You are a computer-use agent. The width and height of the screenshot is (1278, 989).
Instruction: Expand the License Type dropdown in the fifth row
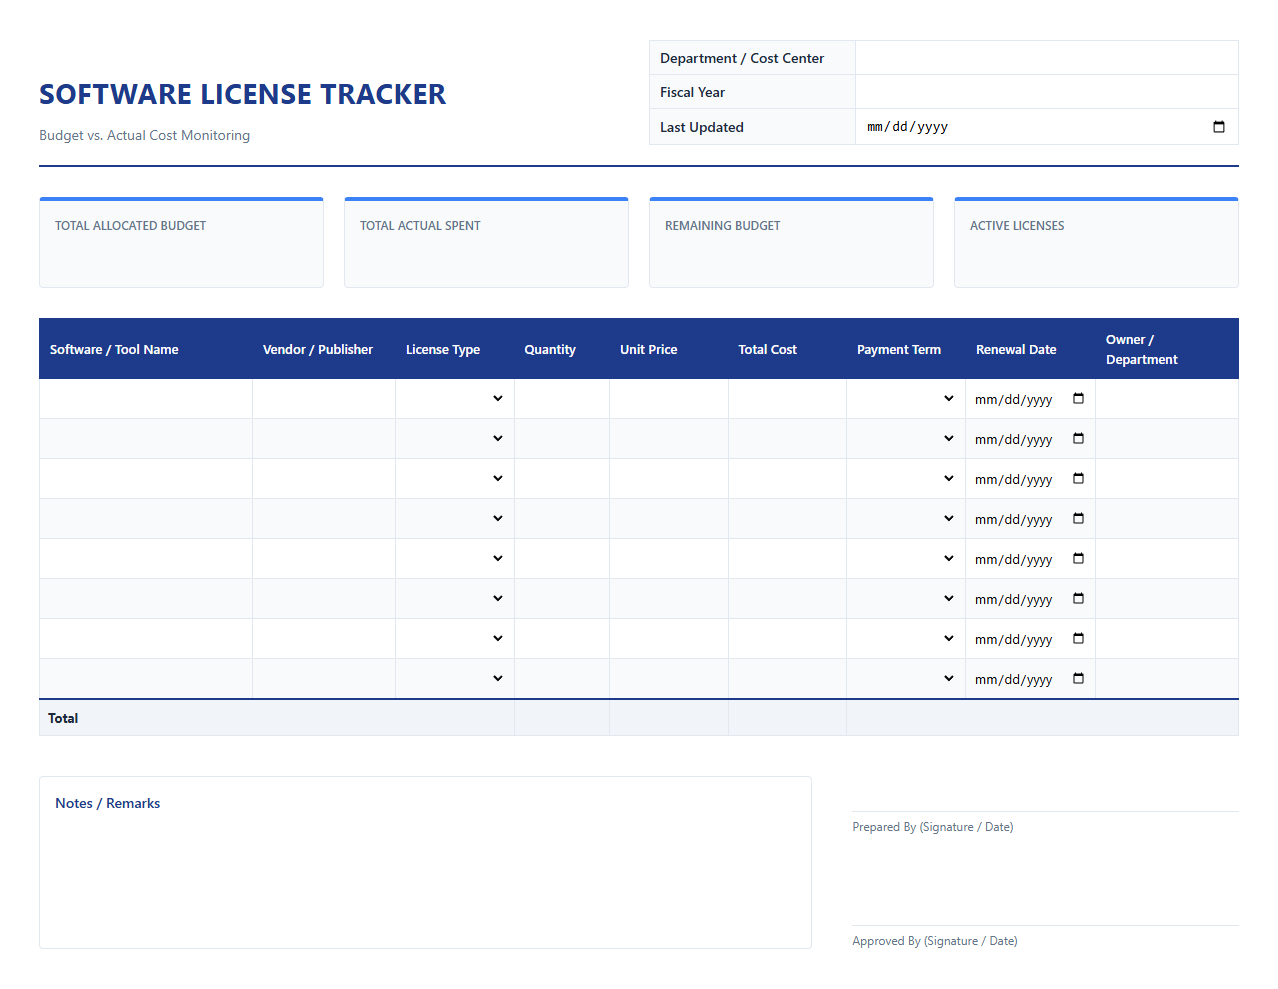click(x=455, y=559)
